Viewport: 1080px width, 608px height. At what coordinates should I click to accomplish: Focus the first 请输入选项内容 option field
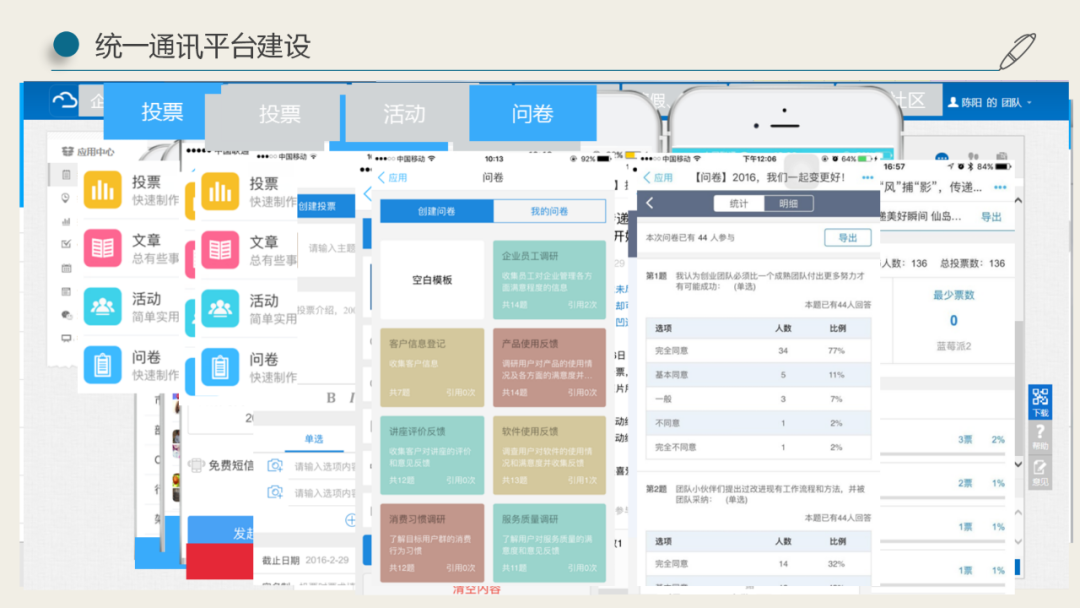[324, 466]
